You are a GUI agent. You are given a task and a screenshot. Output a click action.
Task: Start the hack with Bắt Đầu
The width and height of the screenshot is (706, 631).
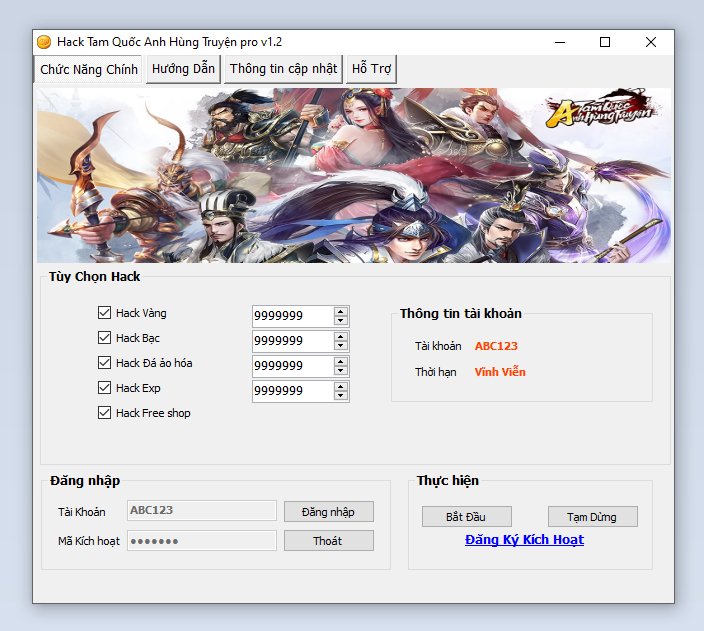point(466,517)
